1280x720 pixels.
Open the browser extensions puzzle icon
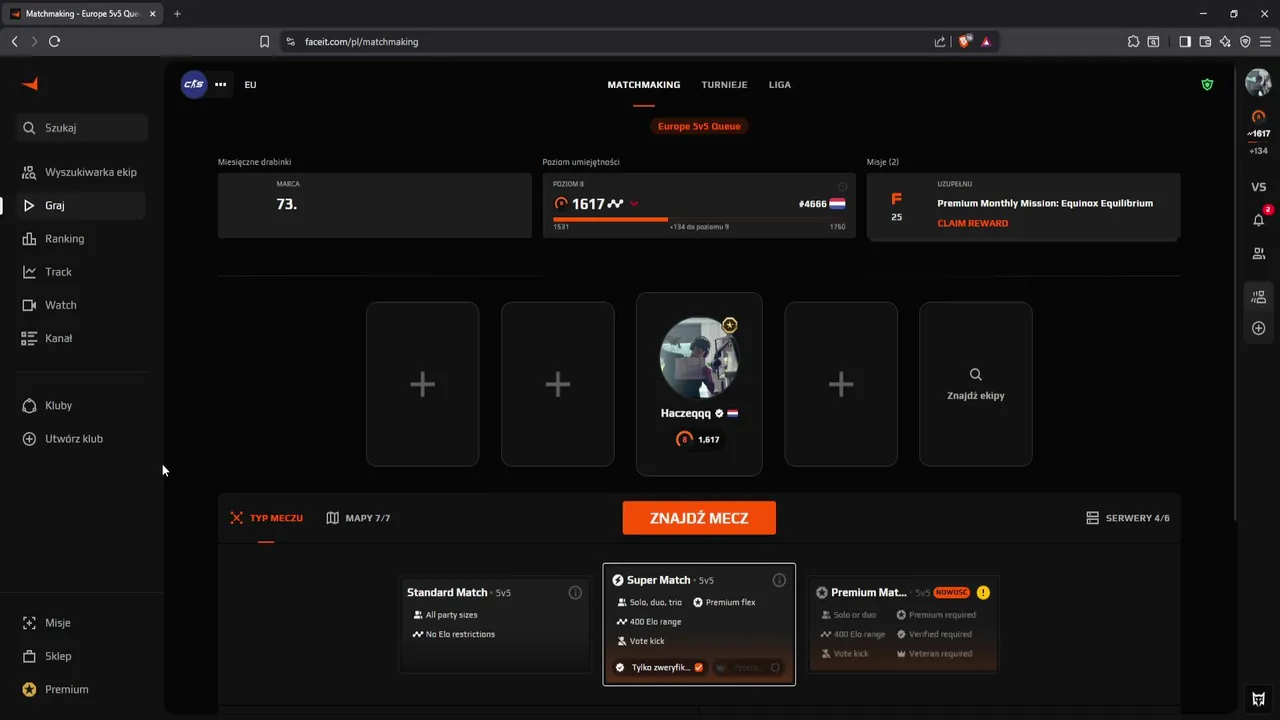(x=1133, y=41)
